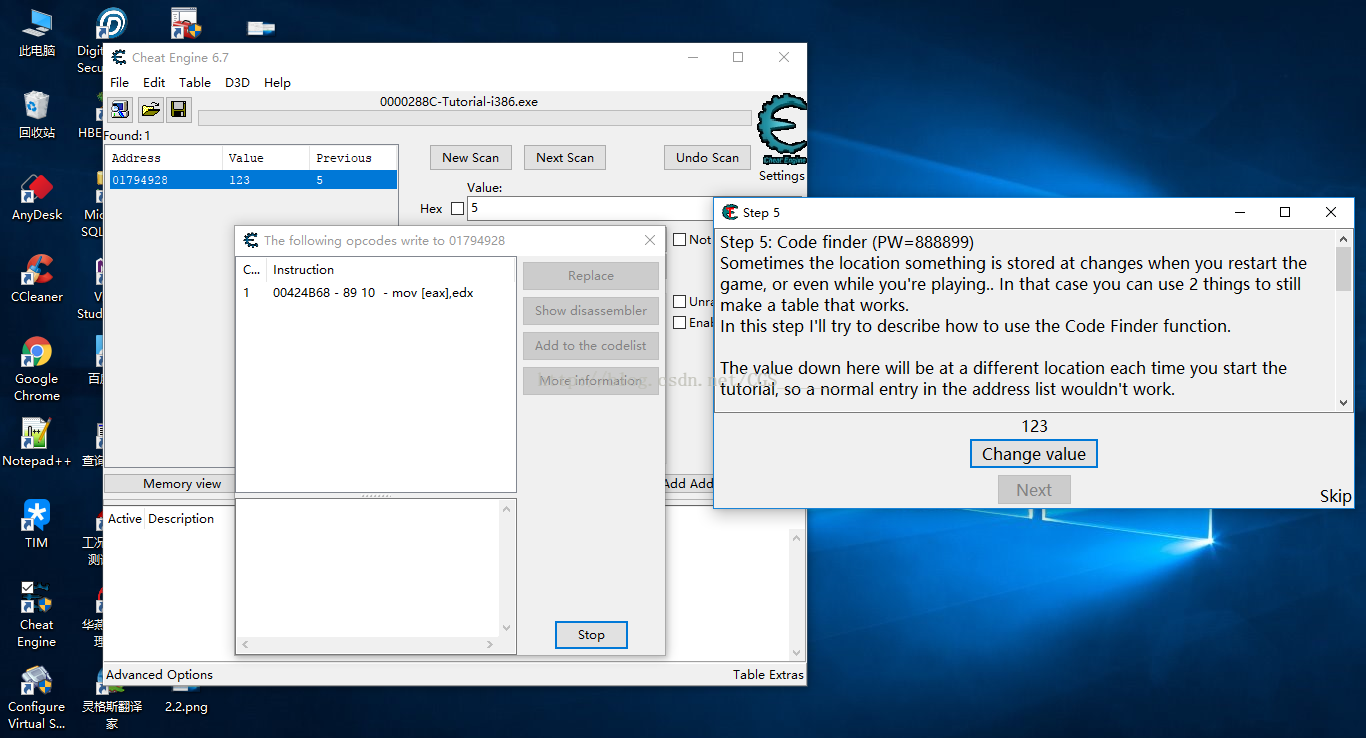The image size is (1366, 738).
Task: Select the TIM desktop icon
Action: pyautogui.click(x=37, y=525)
